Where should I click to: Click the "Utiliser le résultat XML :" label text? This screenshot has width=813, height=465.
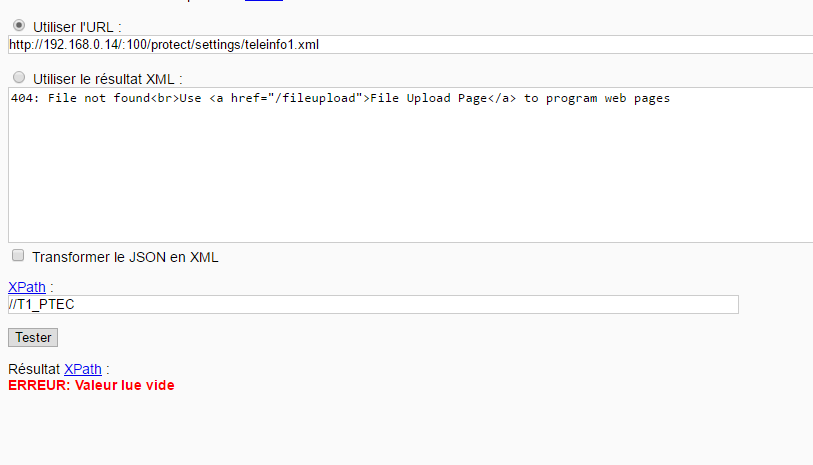pyautogui.click(x=108, y=79)
